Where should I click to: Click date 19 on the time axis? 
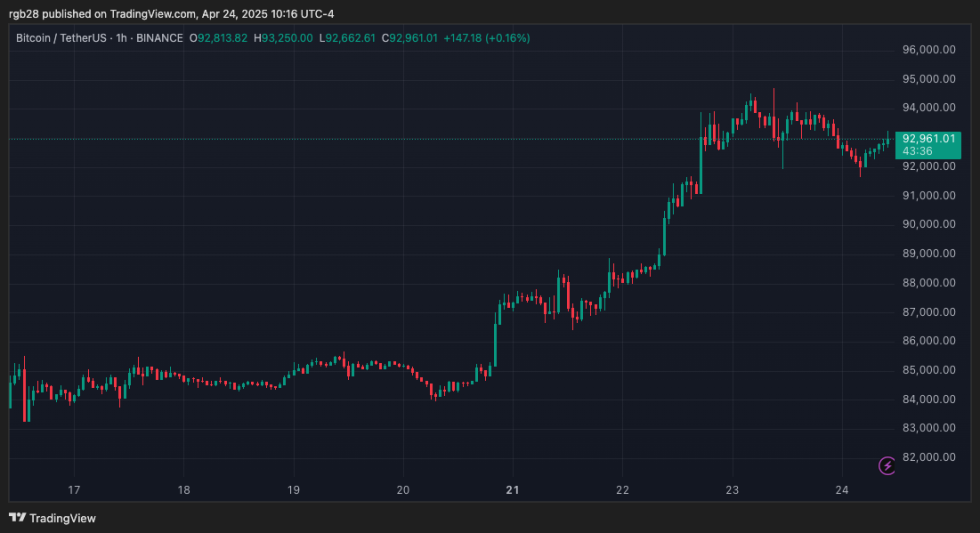coord(293,490)
